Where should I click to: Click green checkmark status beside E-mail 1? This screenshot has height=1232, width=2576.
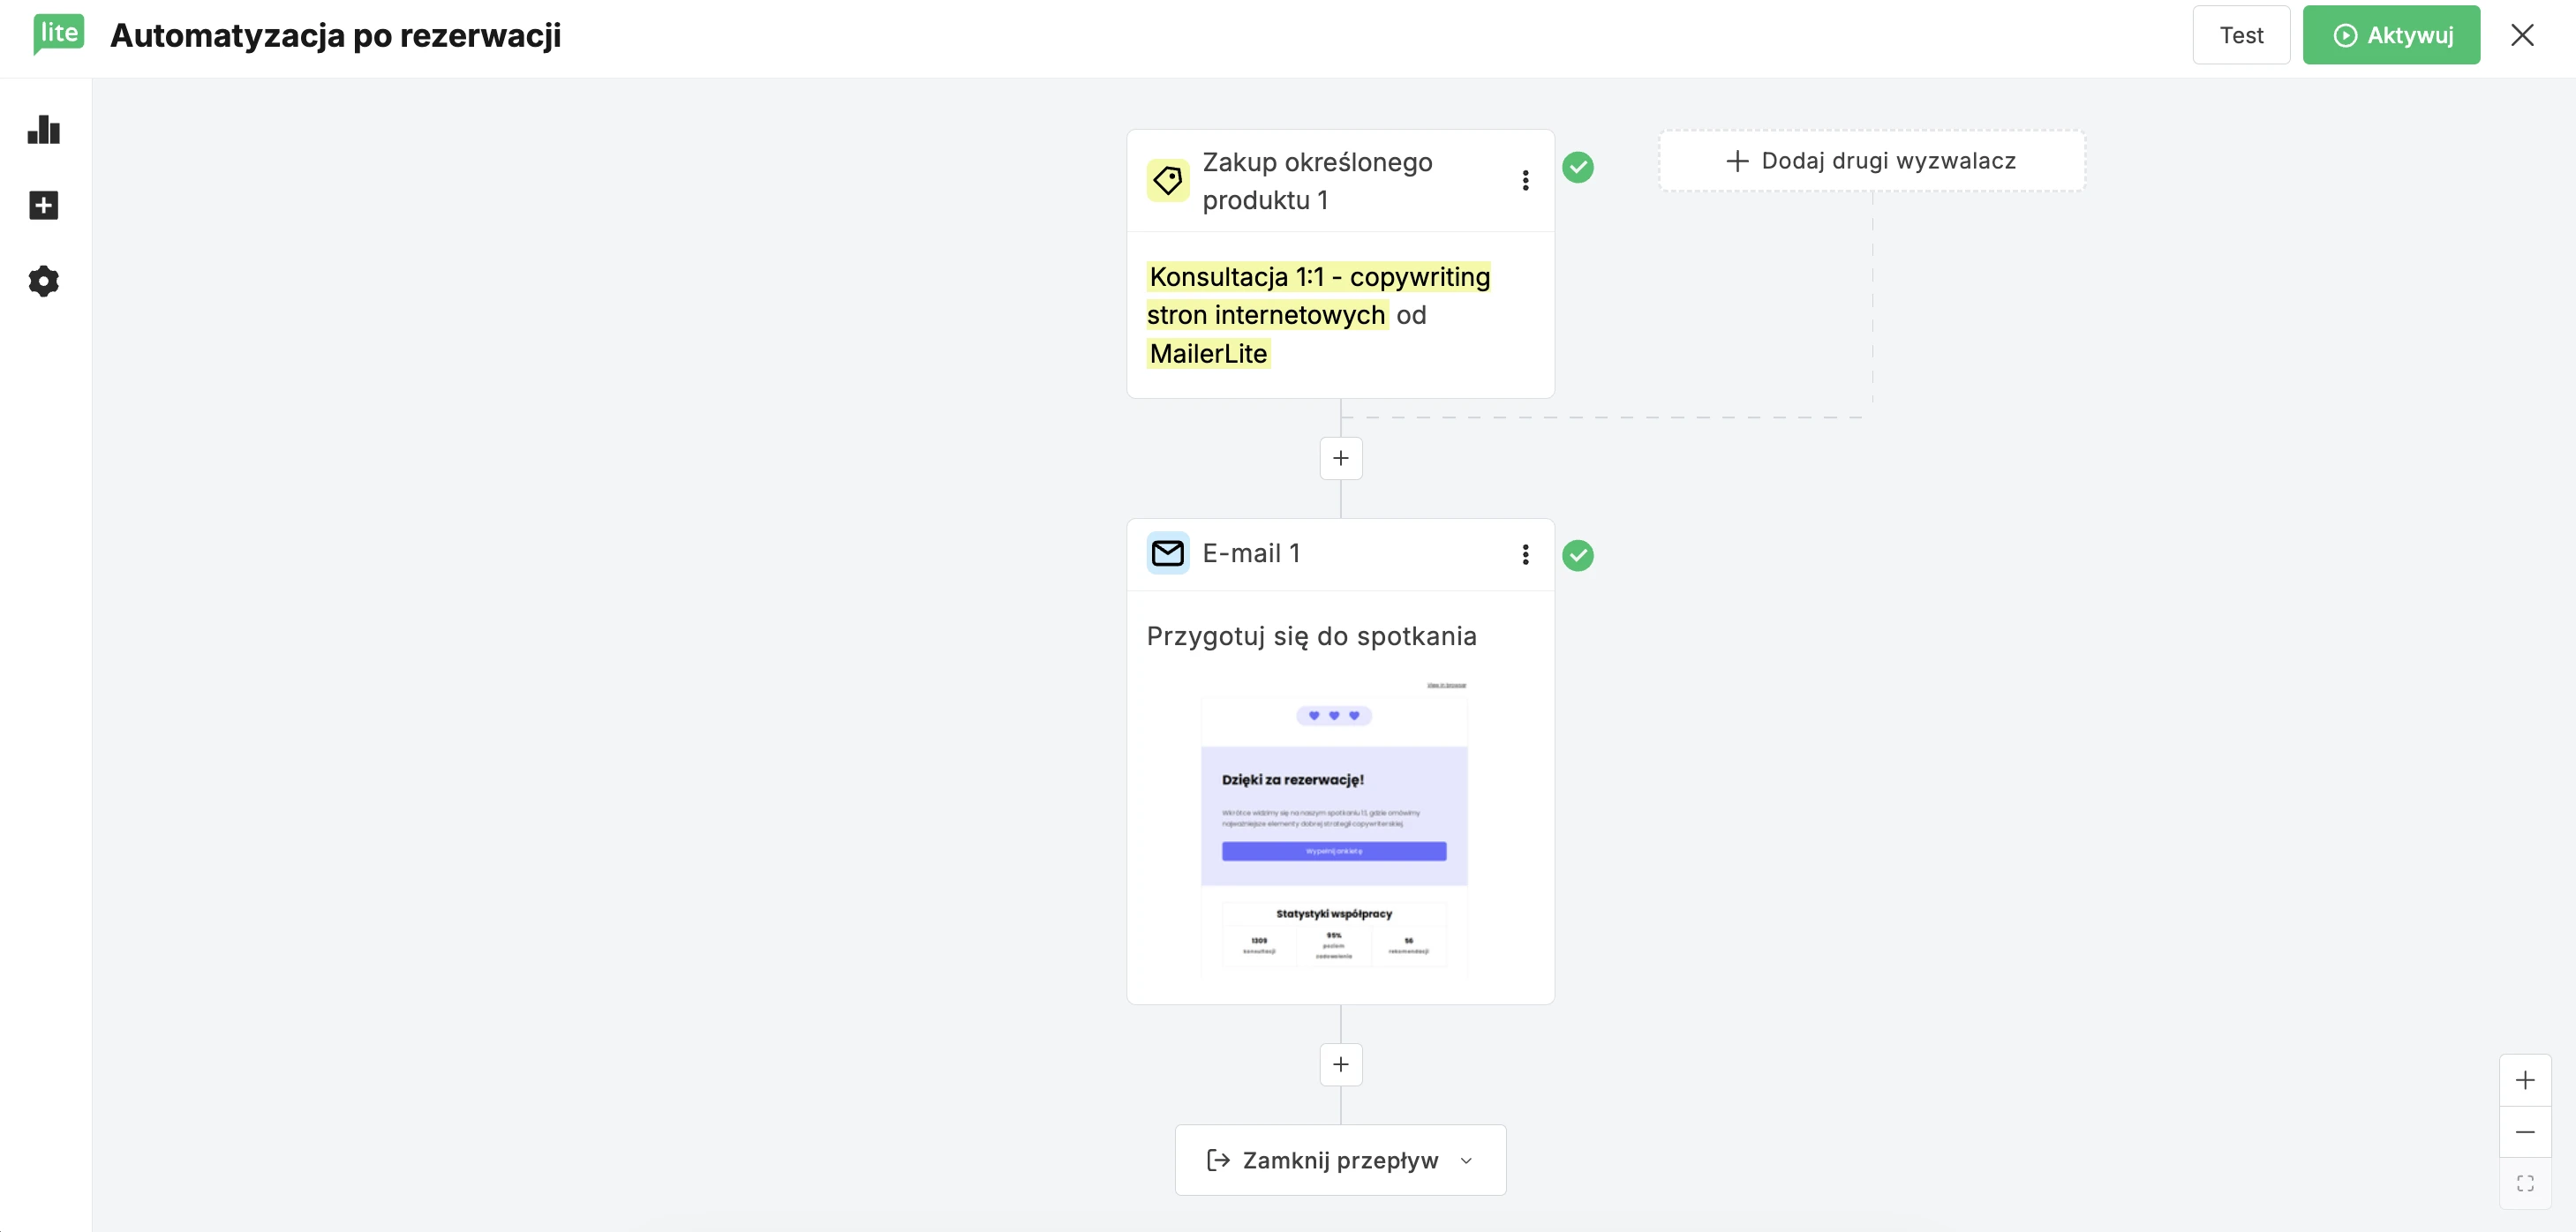pos(1577,555)
